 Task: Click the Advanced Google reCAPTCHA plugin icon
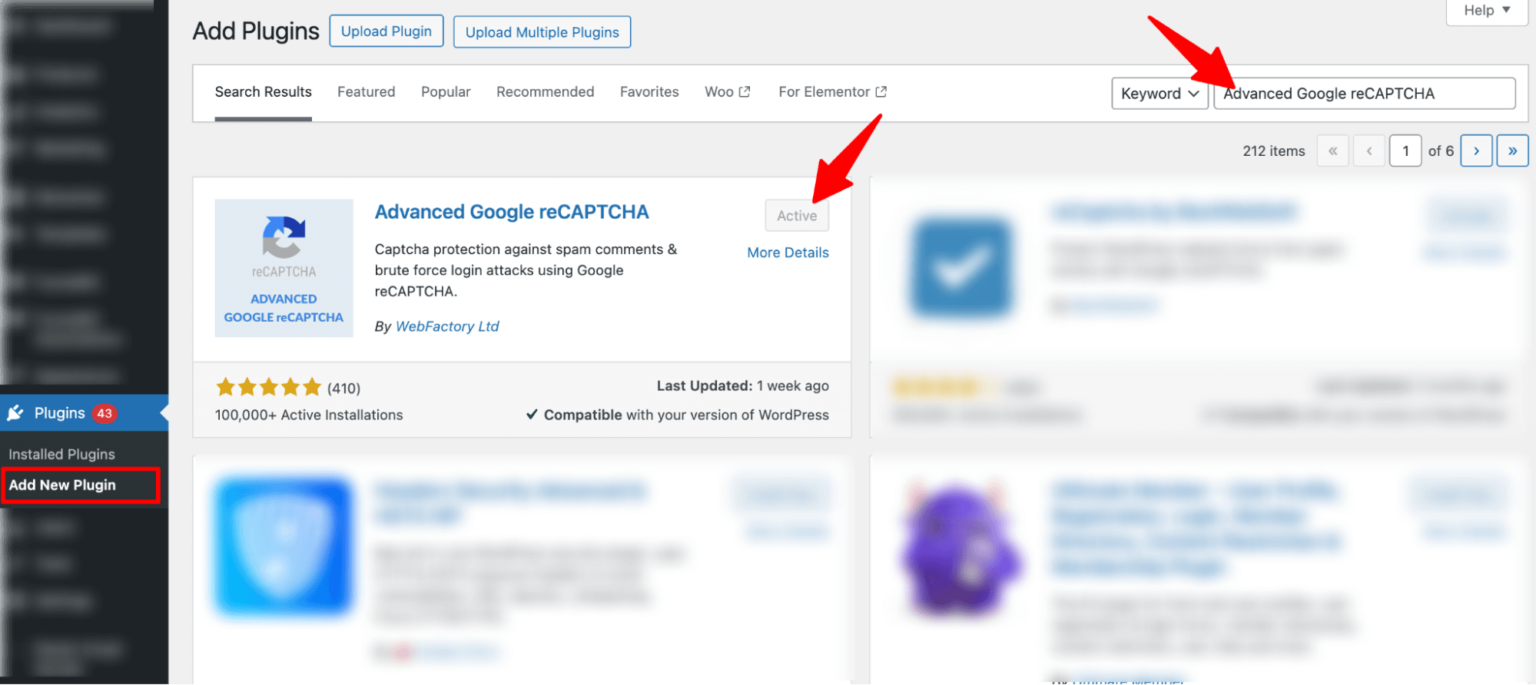(x=283, y=268)
